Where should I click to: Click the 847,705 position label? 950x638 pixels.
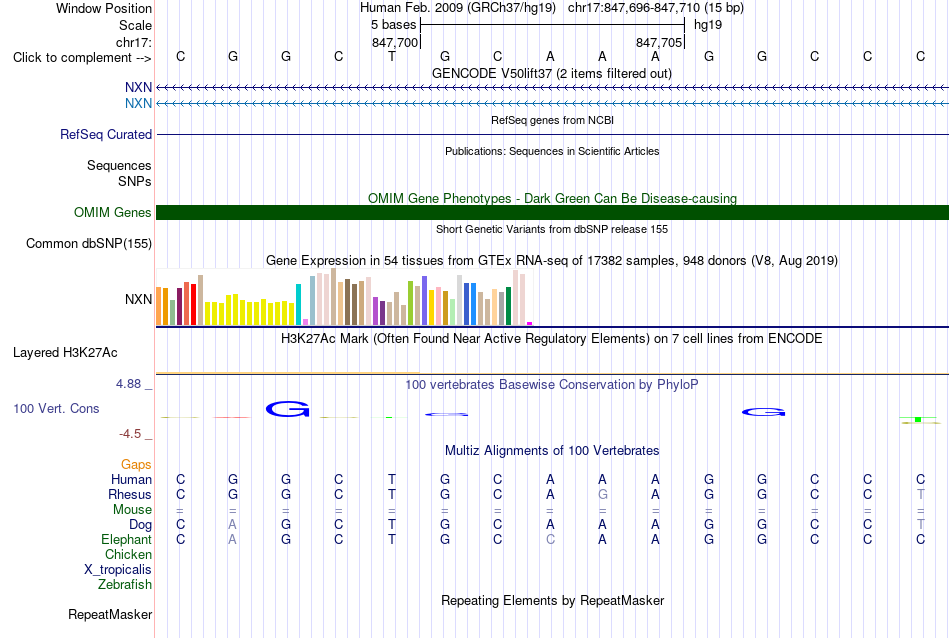click(659, 42)
